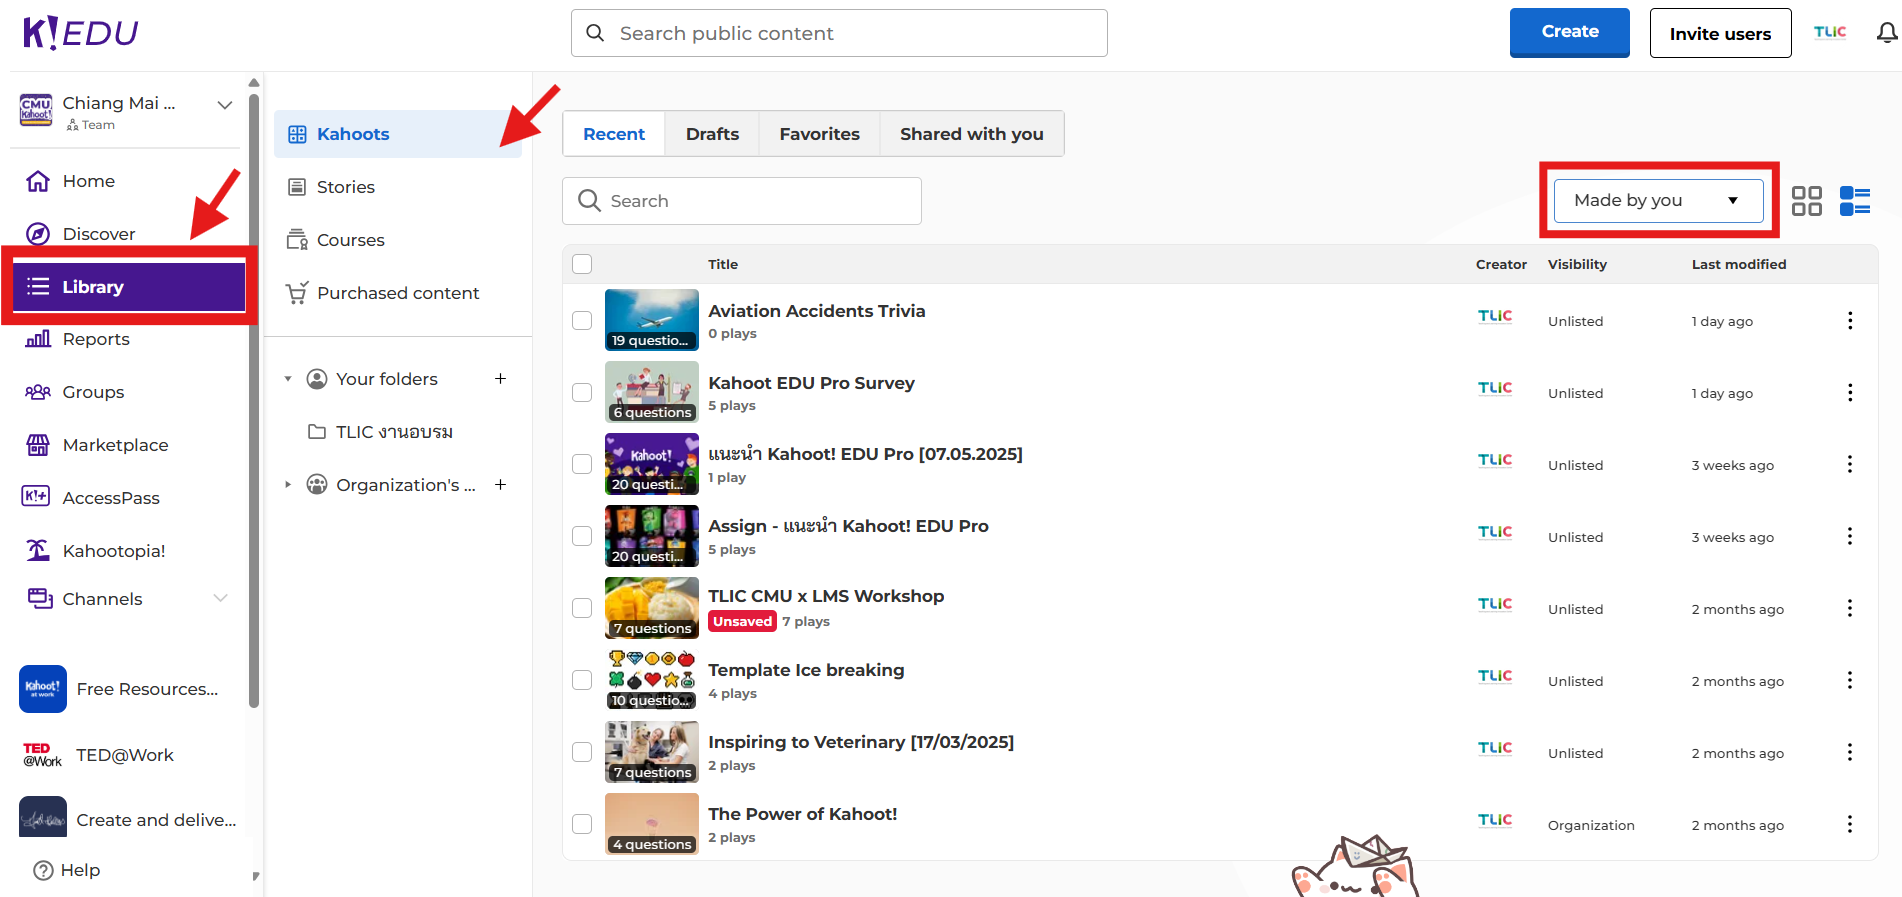Image resolution: width=1902 pixels, height=897 pixels.
Task: Expand the Organization's folders tree
Action: click(288, 485)
